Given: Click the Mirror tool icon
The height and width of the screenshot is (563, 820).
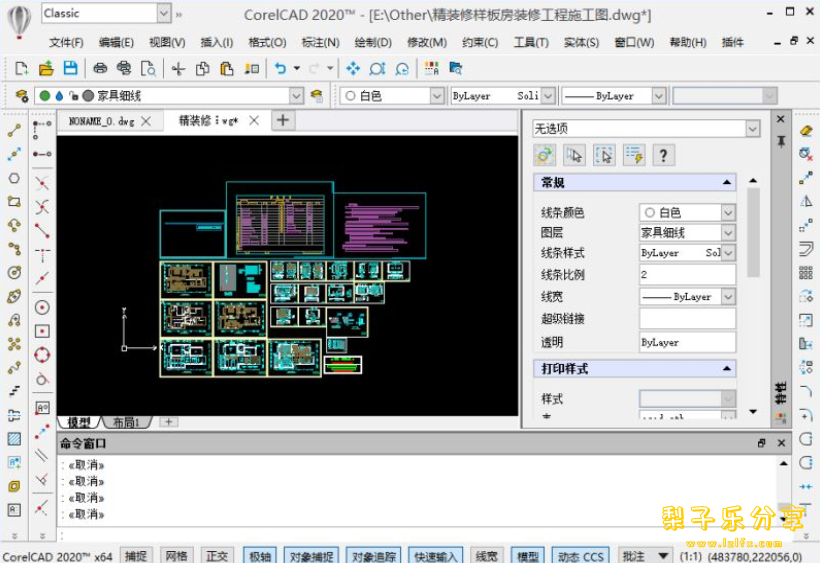Looking at the screenshot, I should pyautogui.click(x=806, y=201).
